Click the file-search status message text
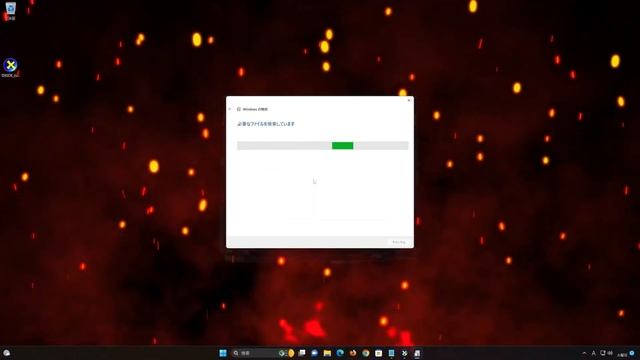640x360 pixels. click(x=266, y=124)
